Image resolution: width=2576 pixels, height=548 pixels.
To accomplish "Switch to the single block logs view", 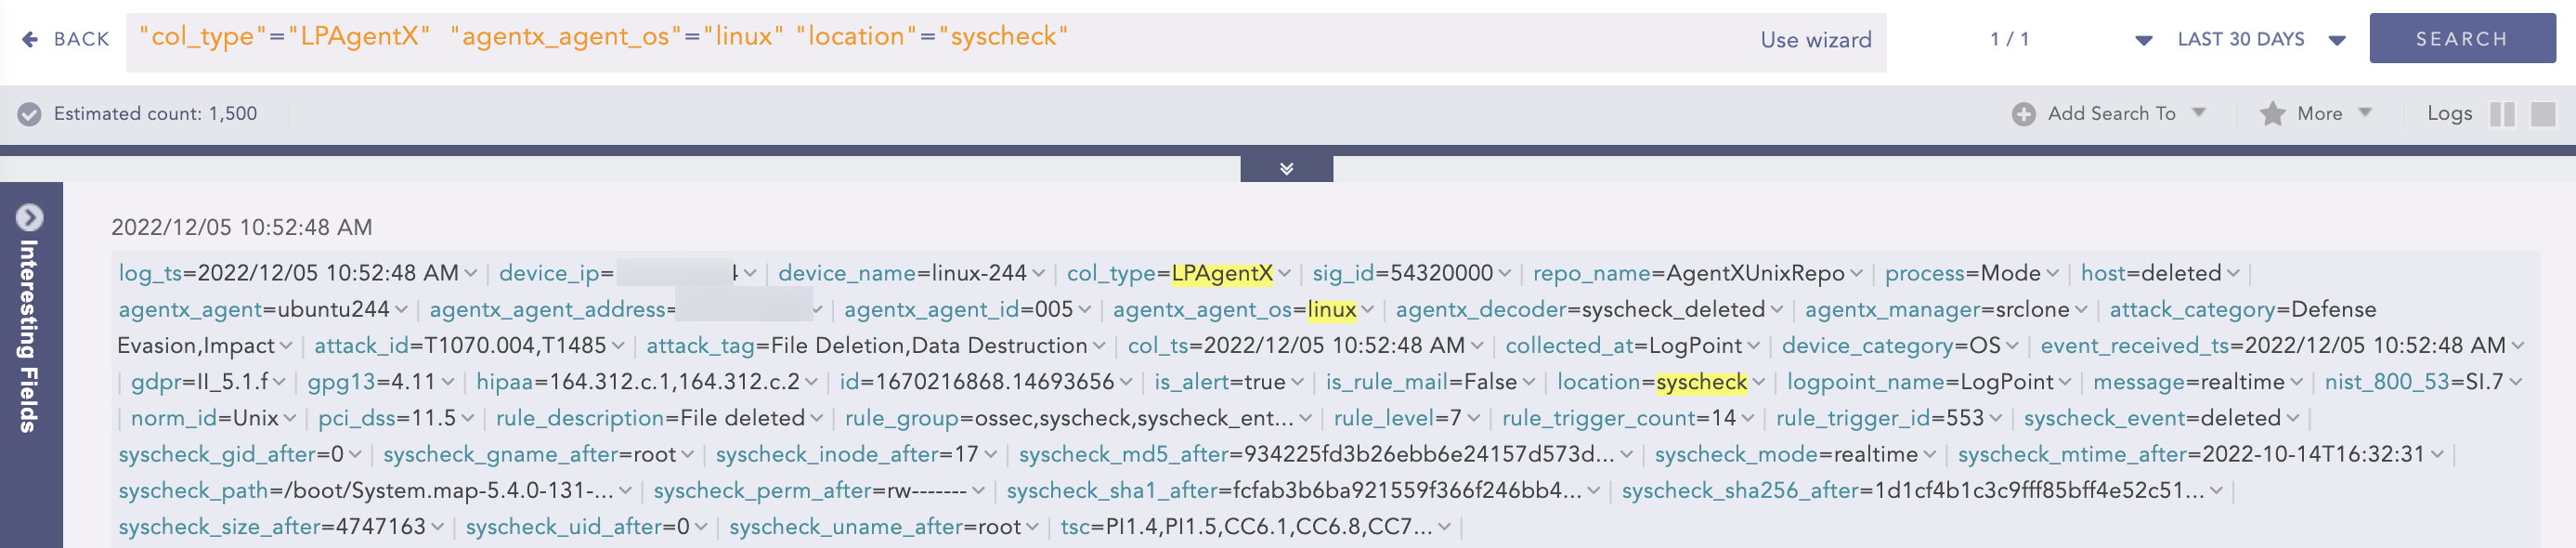I will (2542, 114).
